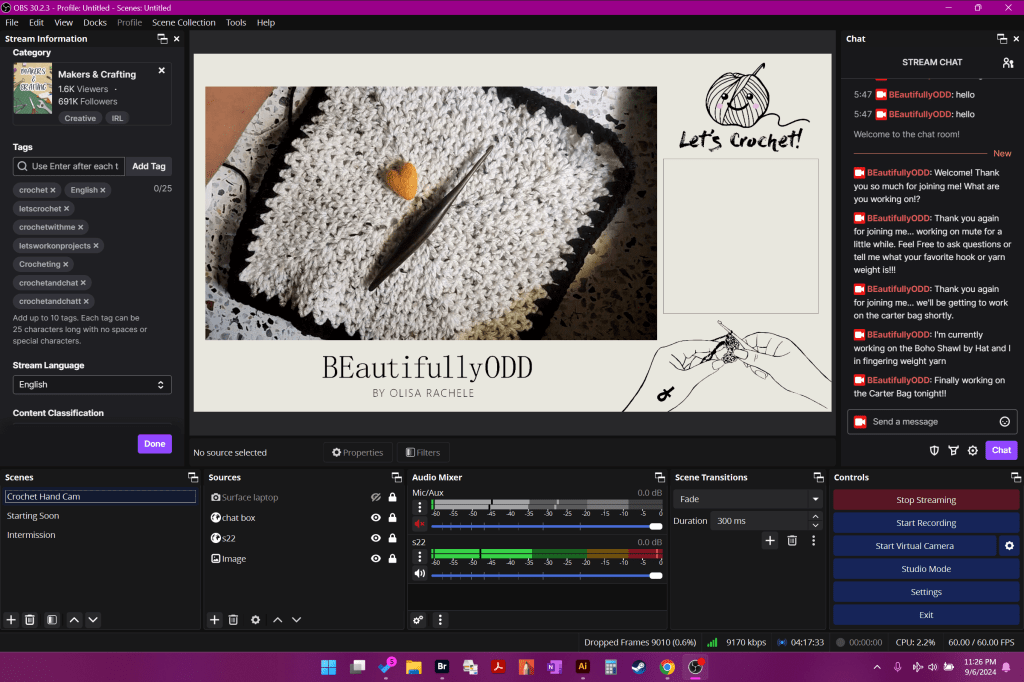The image size is (1024, 682).
Task: Open the Stream Language dropdown
Action: click(91, 384)
